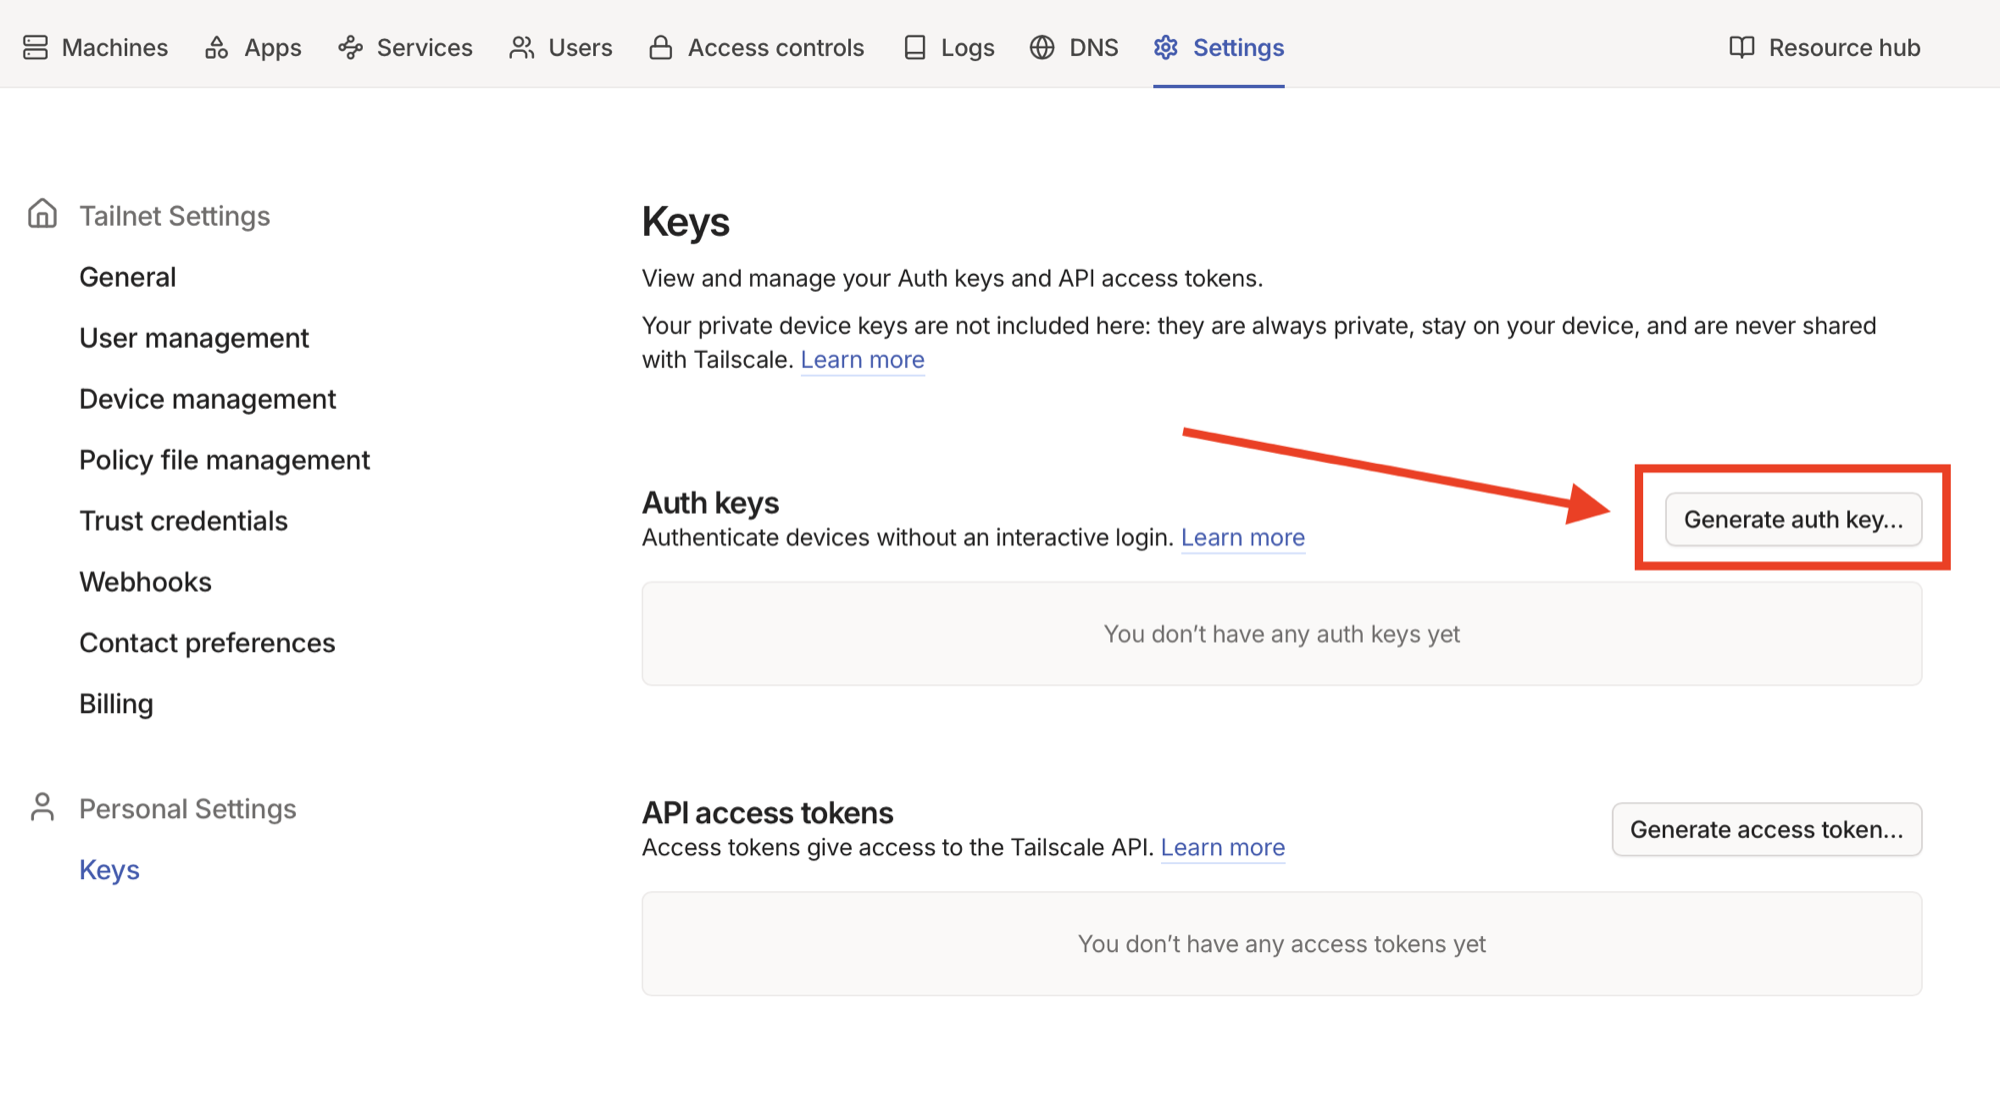This screenshot has height=1115, width=2000.
Task: Click the Personal Settings person icon
Action: coord(42,806)
